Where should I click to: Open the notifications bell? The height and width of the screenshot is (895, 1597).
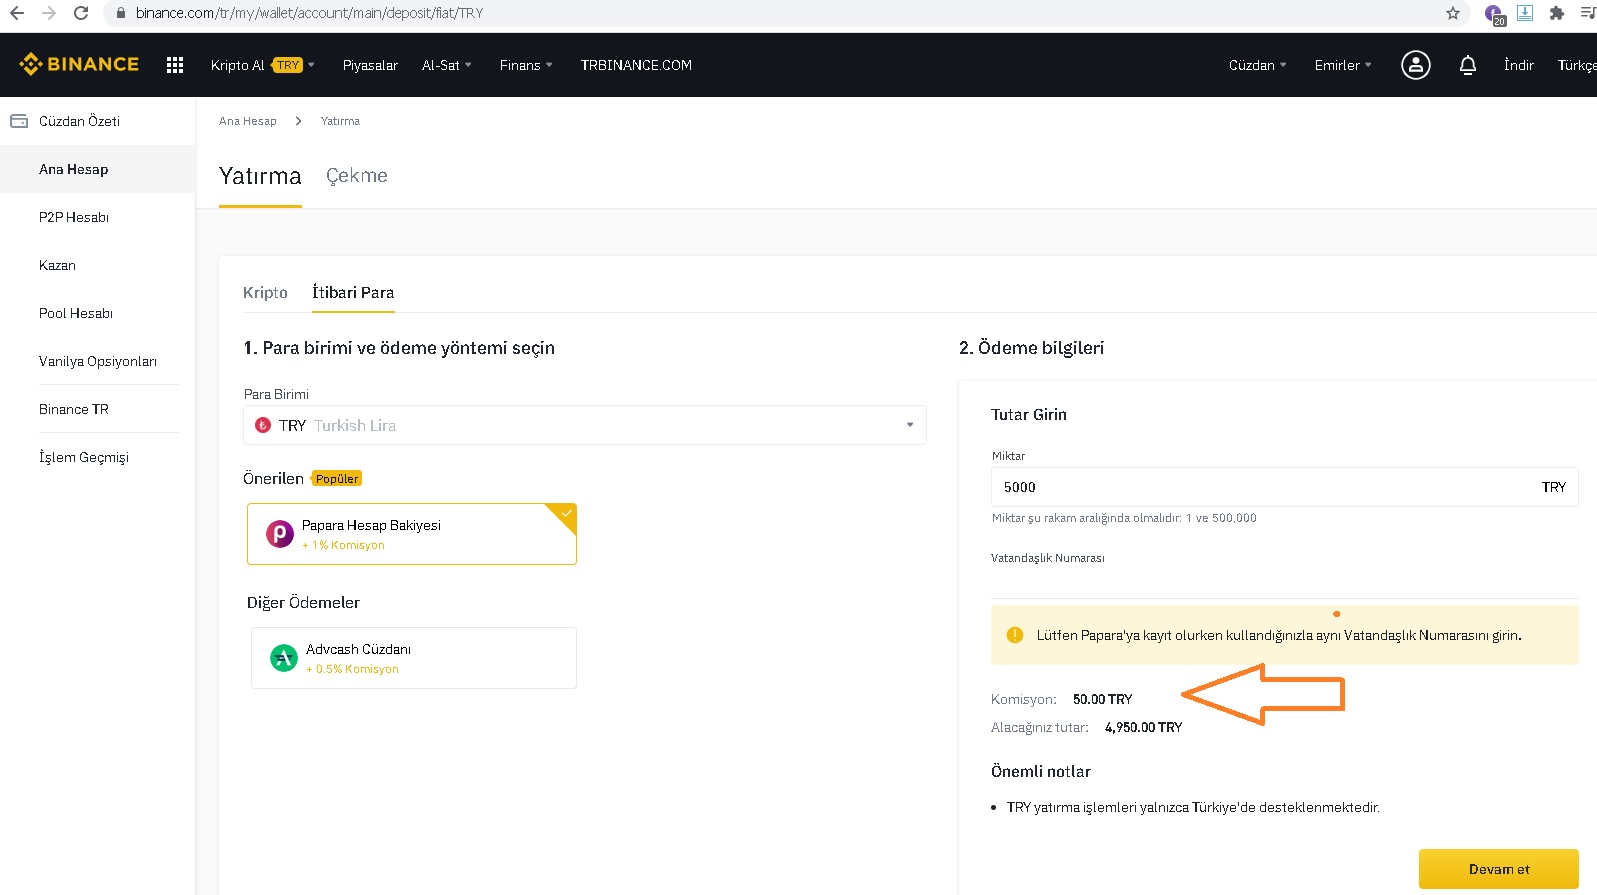1467,65
